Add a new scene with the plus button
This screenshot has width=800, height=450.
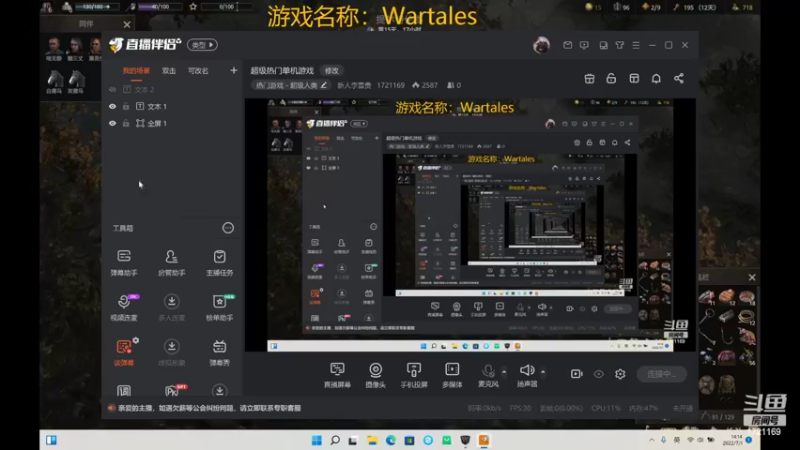(234, 70)
